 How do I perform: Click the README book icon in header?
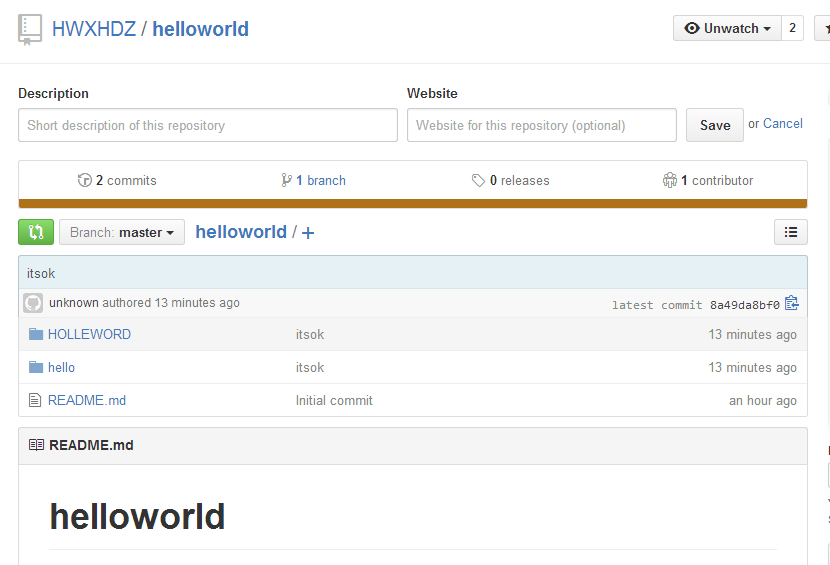36,445
